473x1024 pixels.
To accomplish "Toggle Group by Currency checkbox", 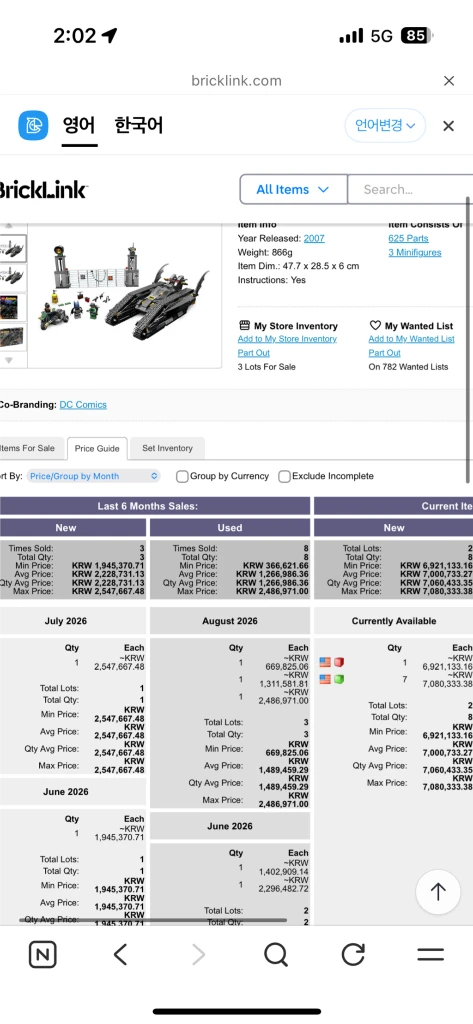I will click(182, 476).
